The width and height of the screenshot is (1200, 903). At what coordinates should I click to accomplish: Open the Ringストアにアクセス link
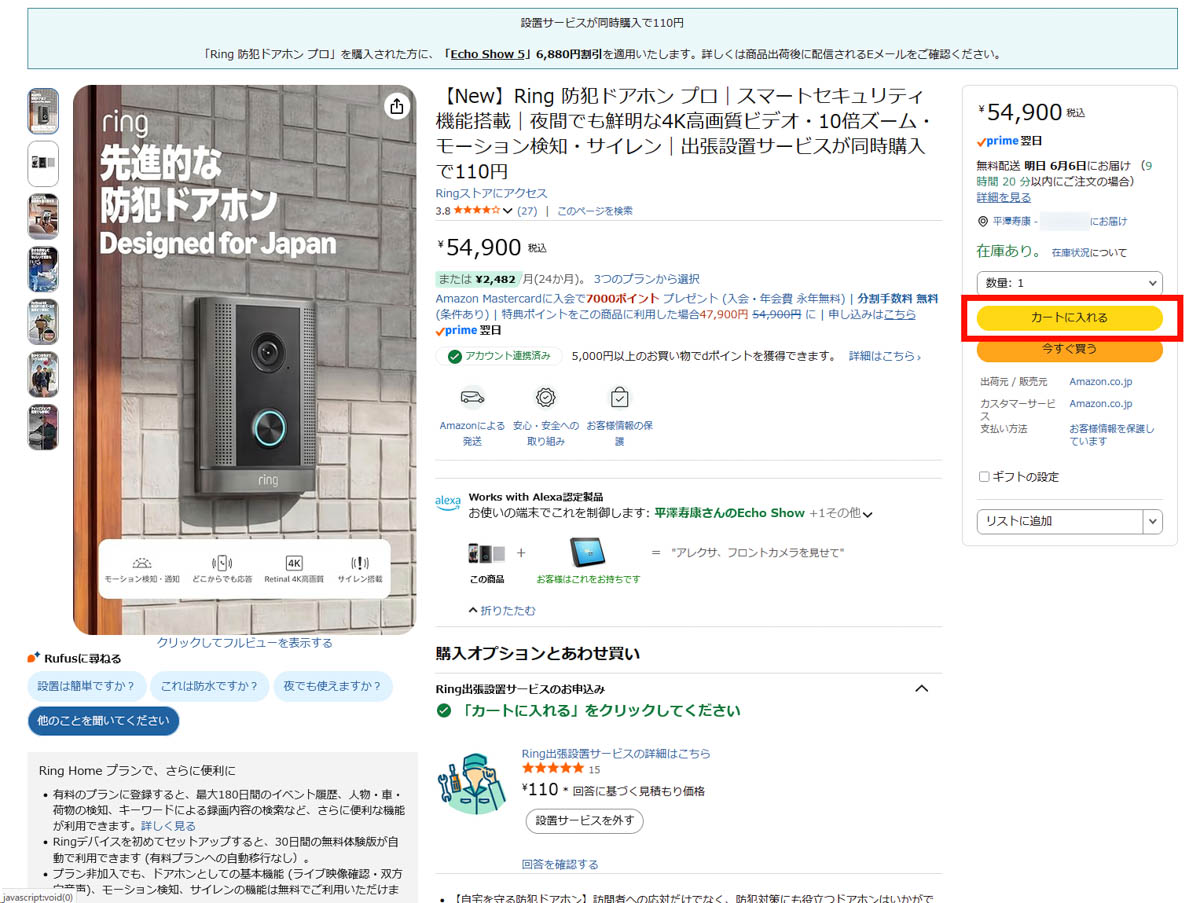pos(492,193)
